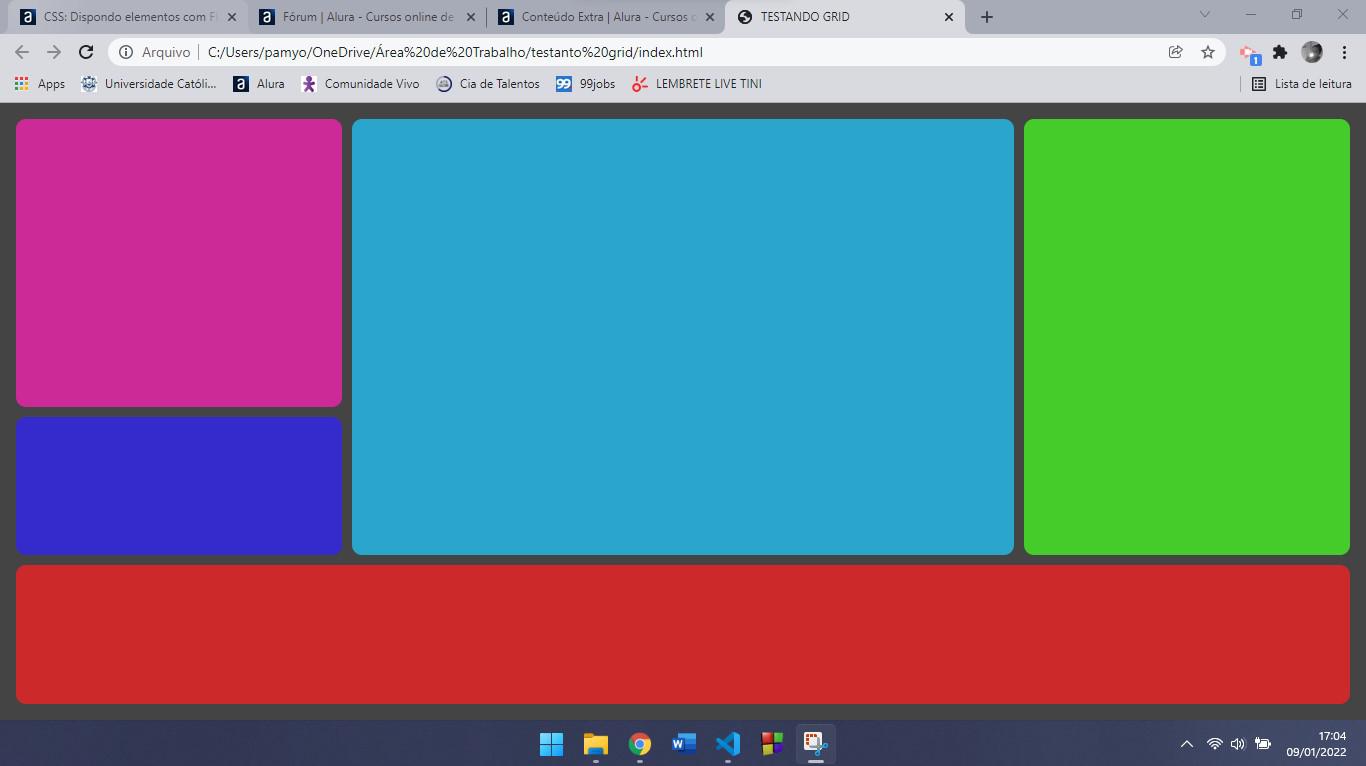Open battery status in tray
1366x766 pixels.
click(1263, 744)
